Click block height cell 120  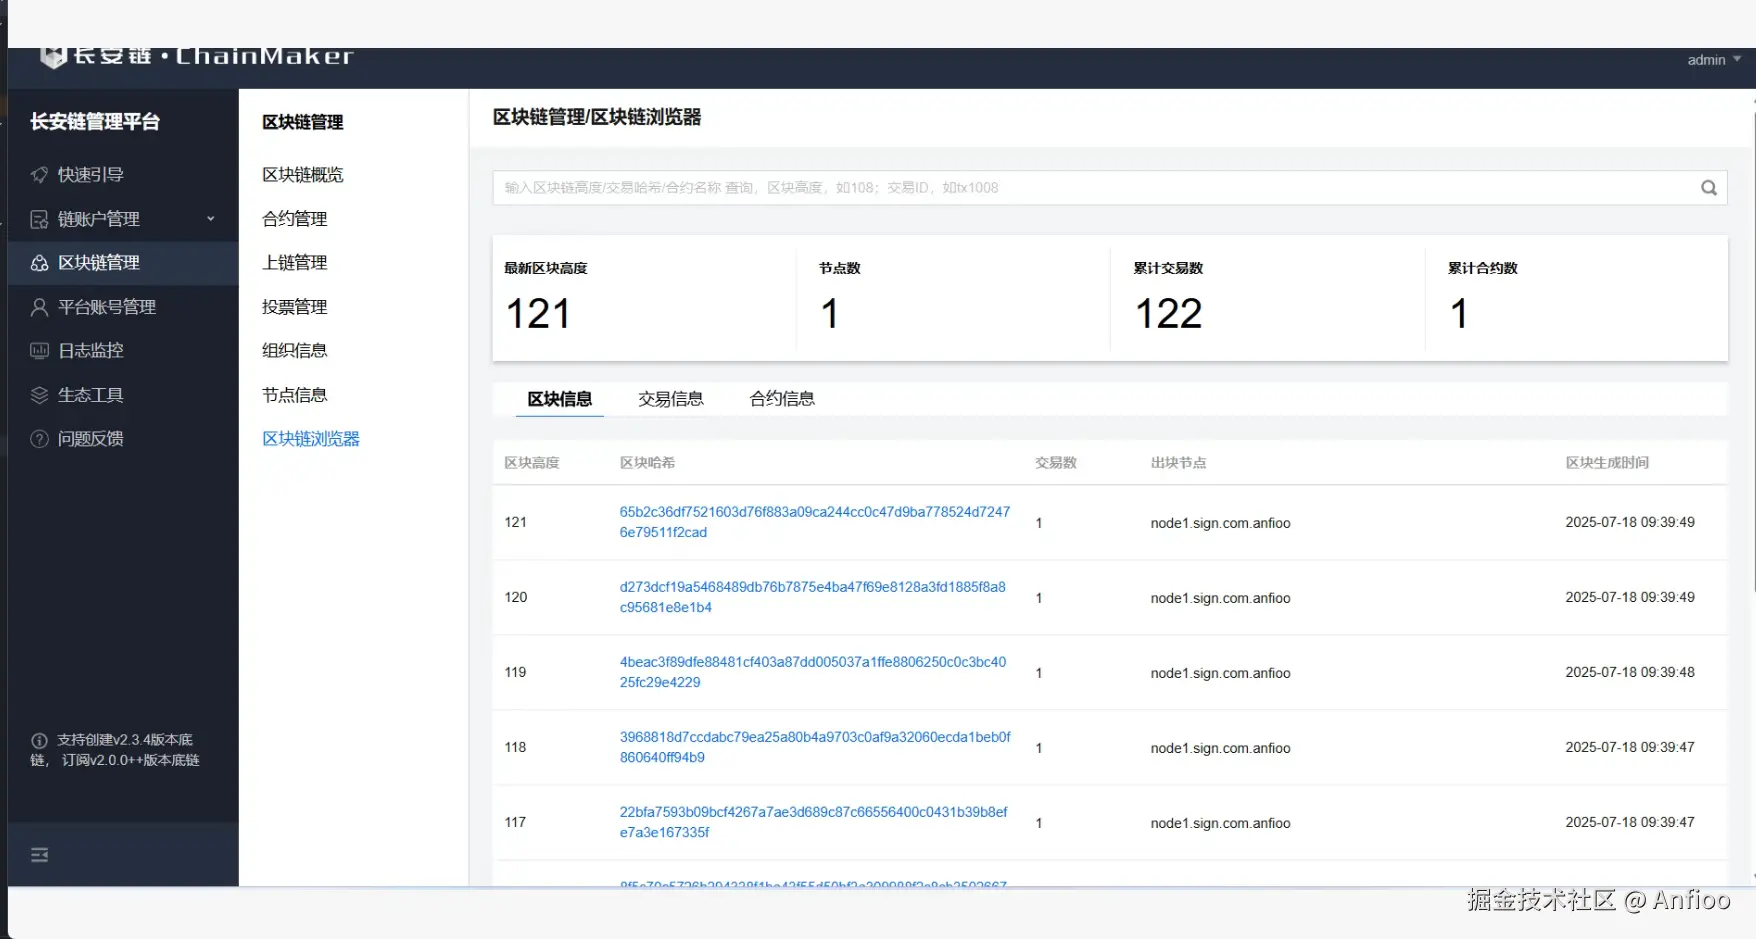[x=515, y=597]
